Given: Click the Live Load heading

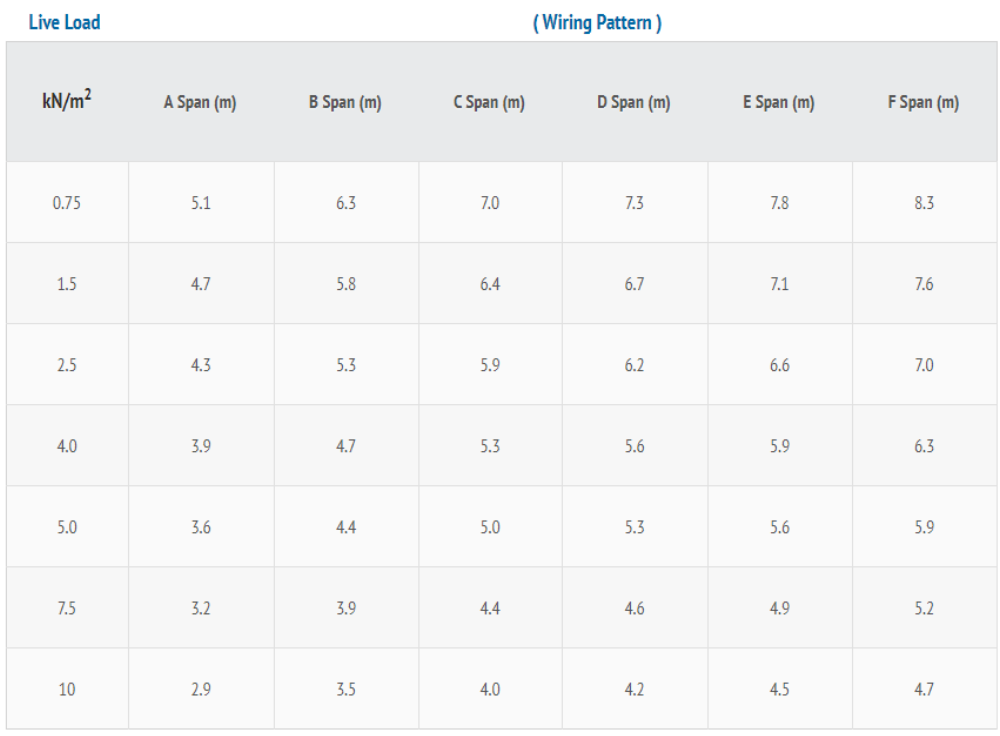Looking at the screenshot, I should click(64, 22).
